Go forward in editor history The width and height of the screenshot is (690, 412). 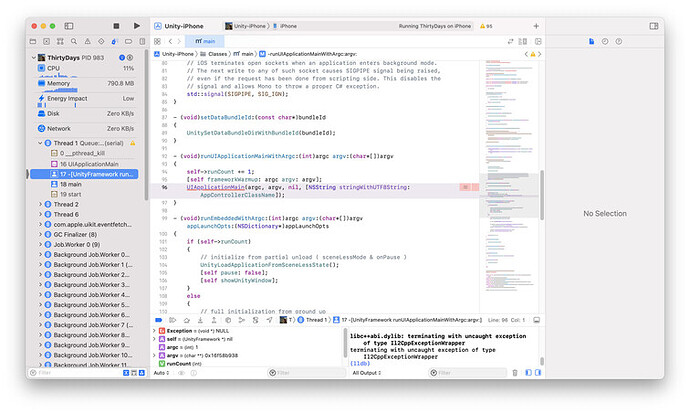179,41
